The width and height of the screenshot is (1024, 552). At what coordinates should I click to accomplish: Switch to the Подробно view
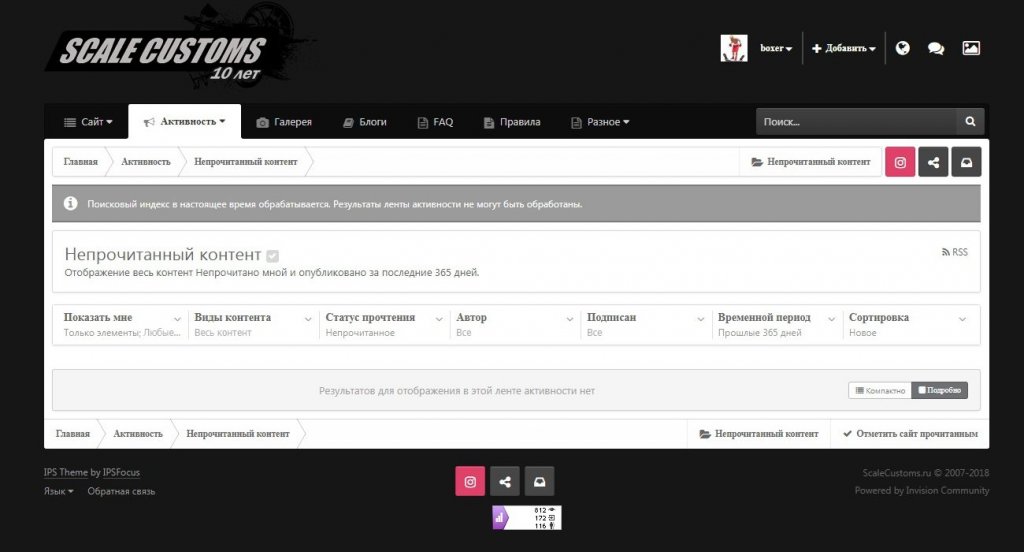coord(939,391)
